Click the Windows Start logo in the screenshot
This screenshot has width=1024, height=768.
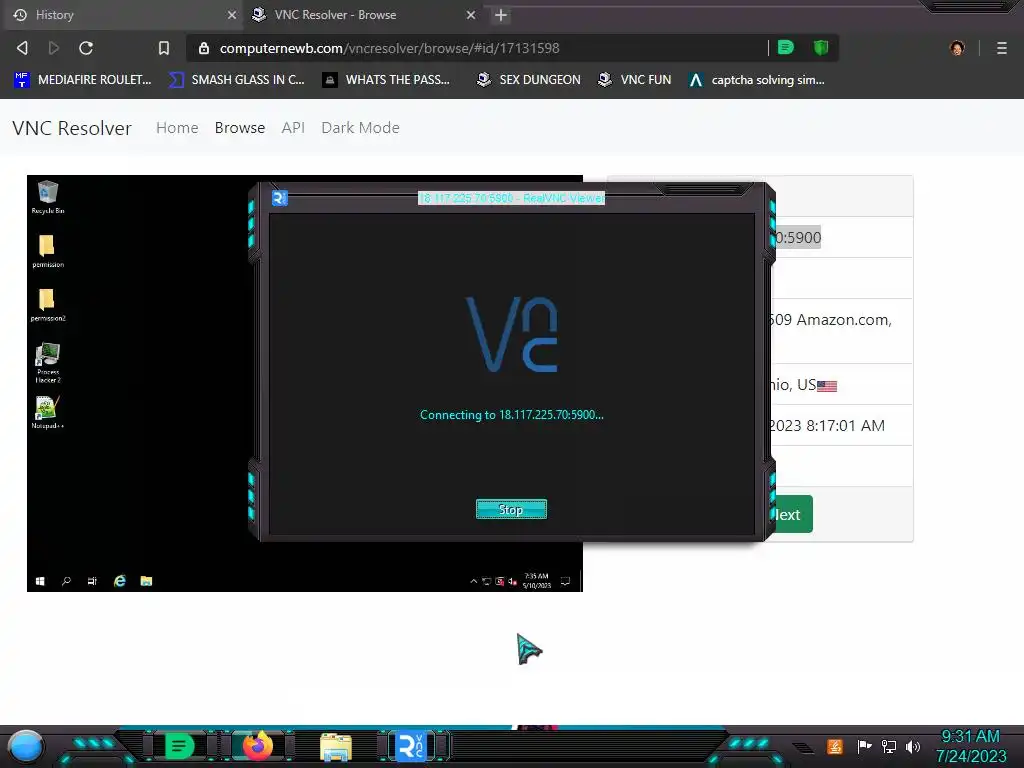pos(40,581)
